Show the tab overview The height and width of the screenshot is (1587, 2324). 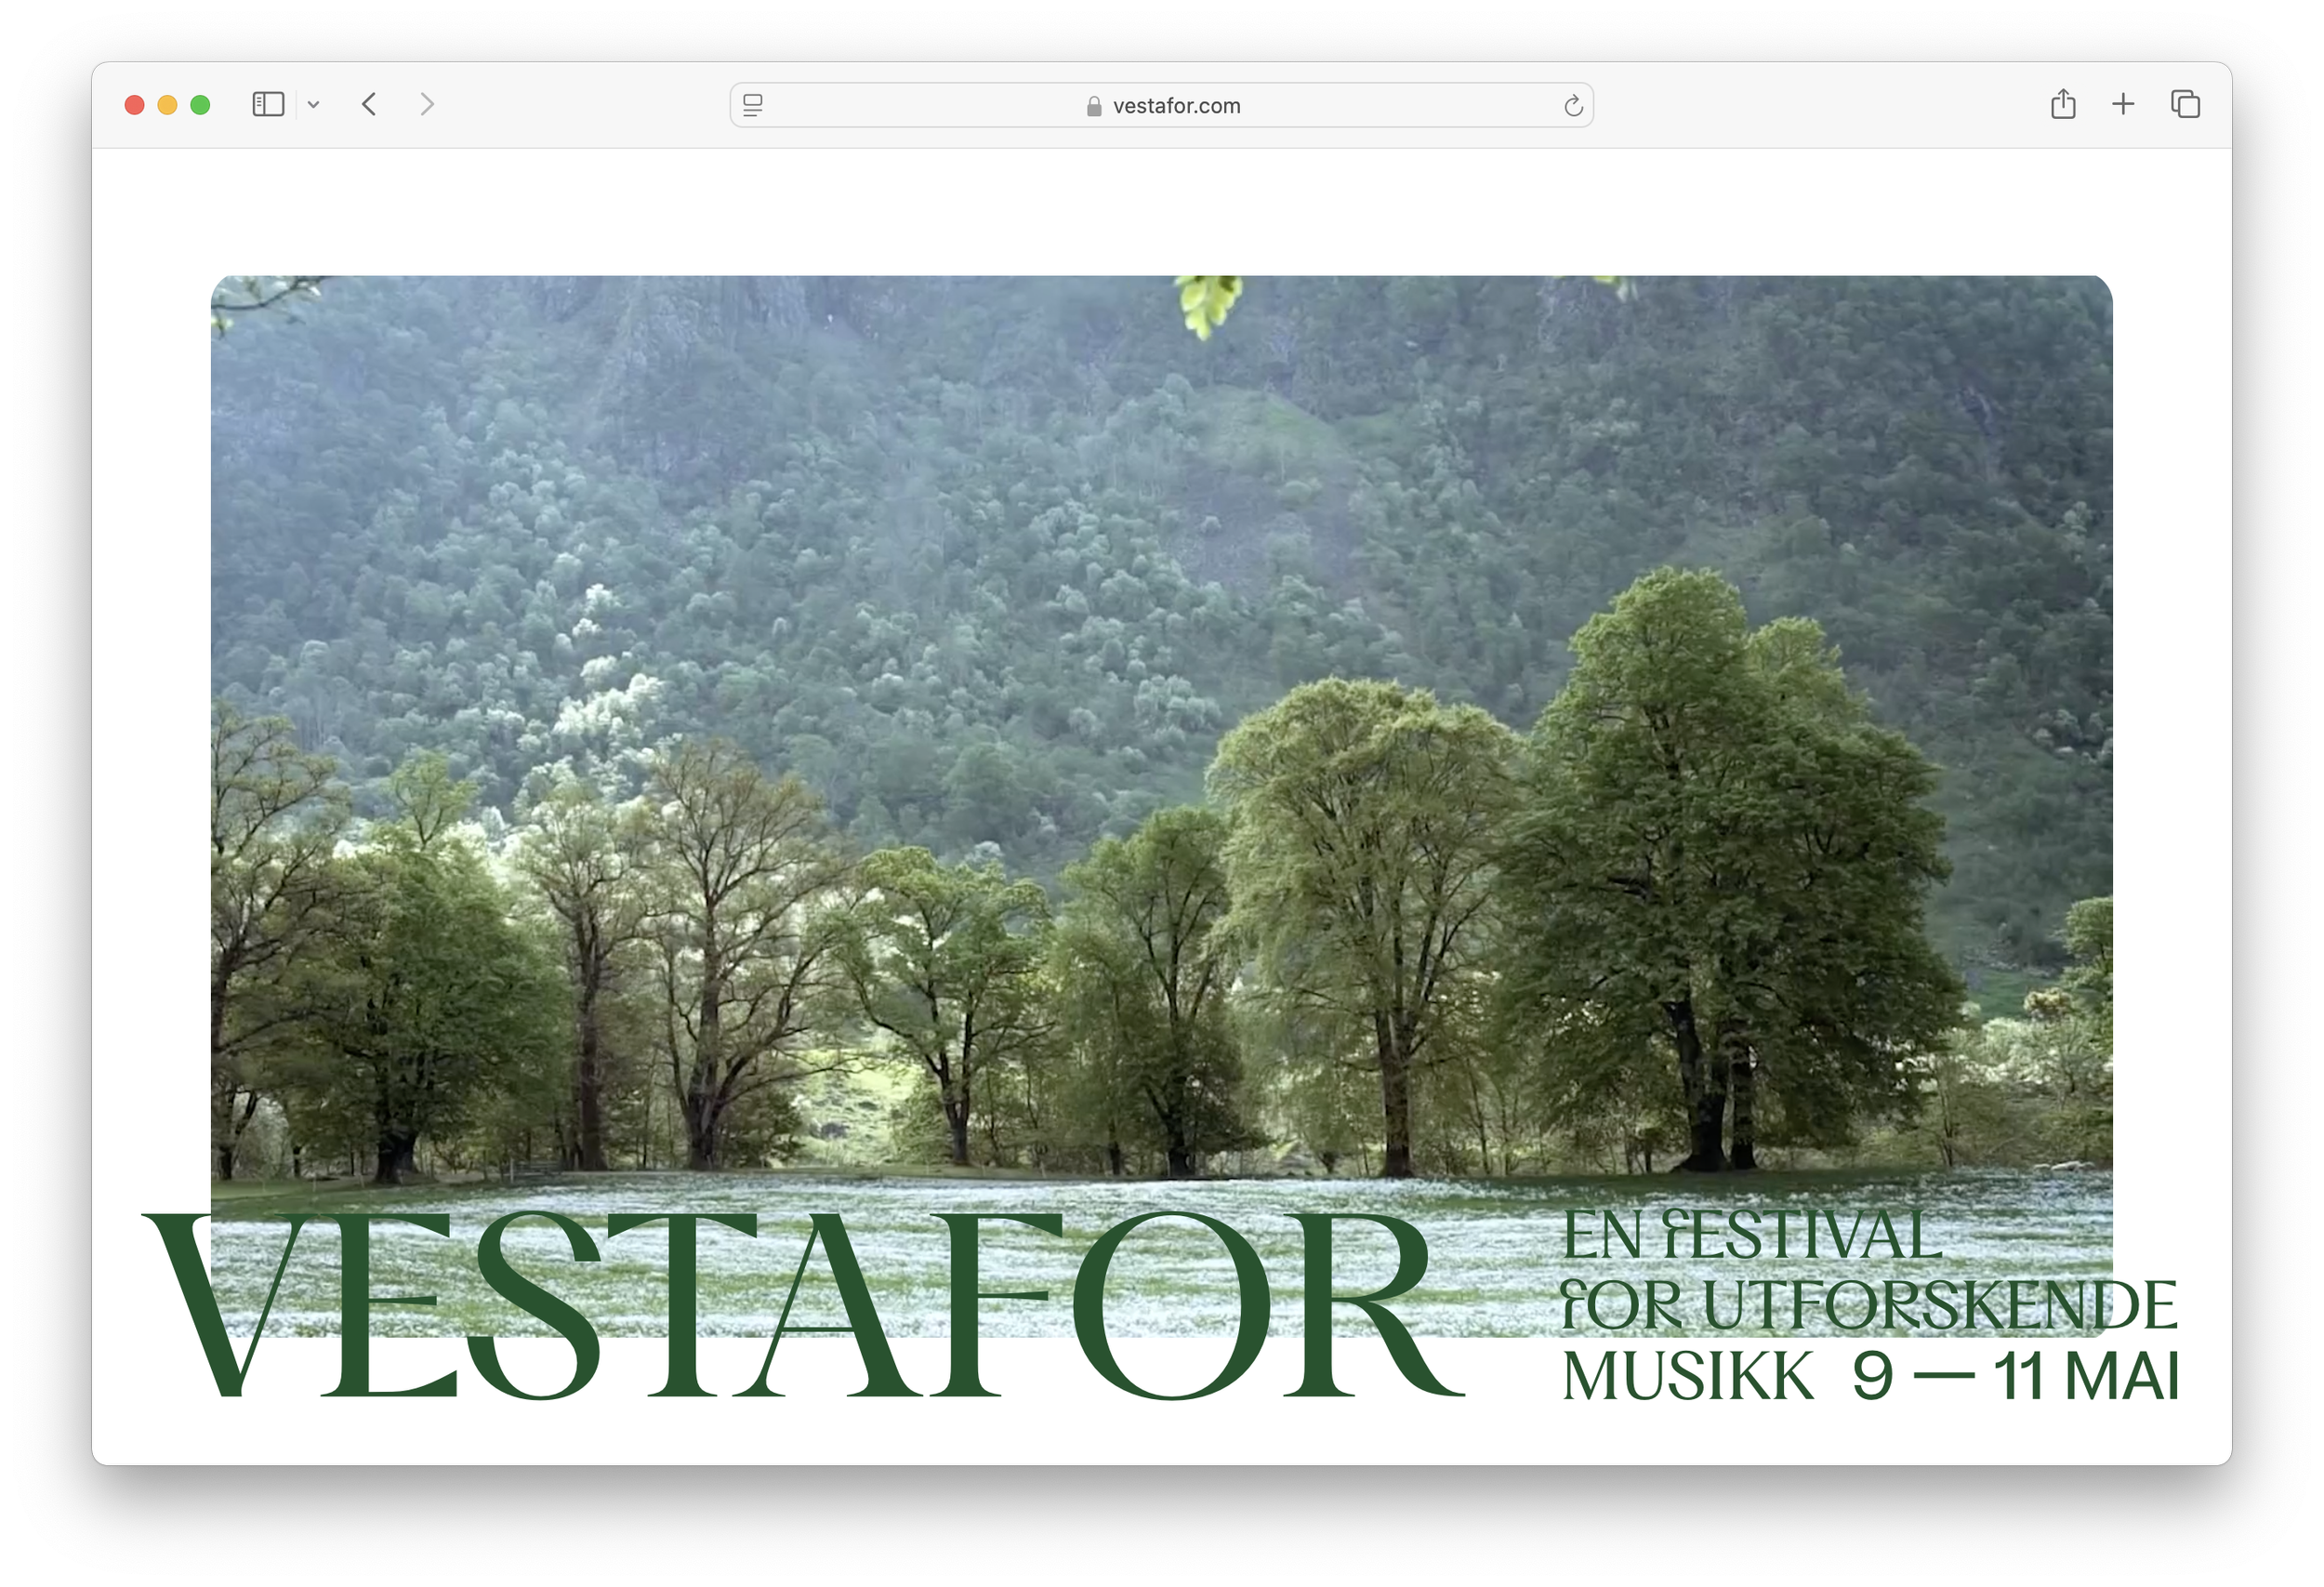tap(2185, 104)
